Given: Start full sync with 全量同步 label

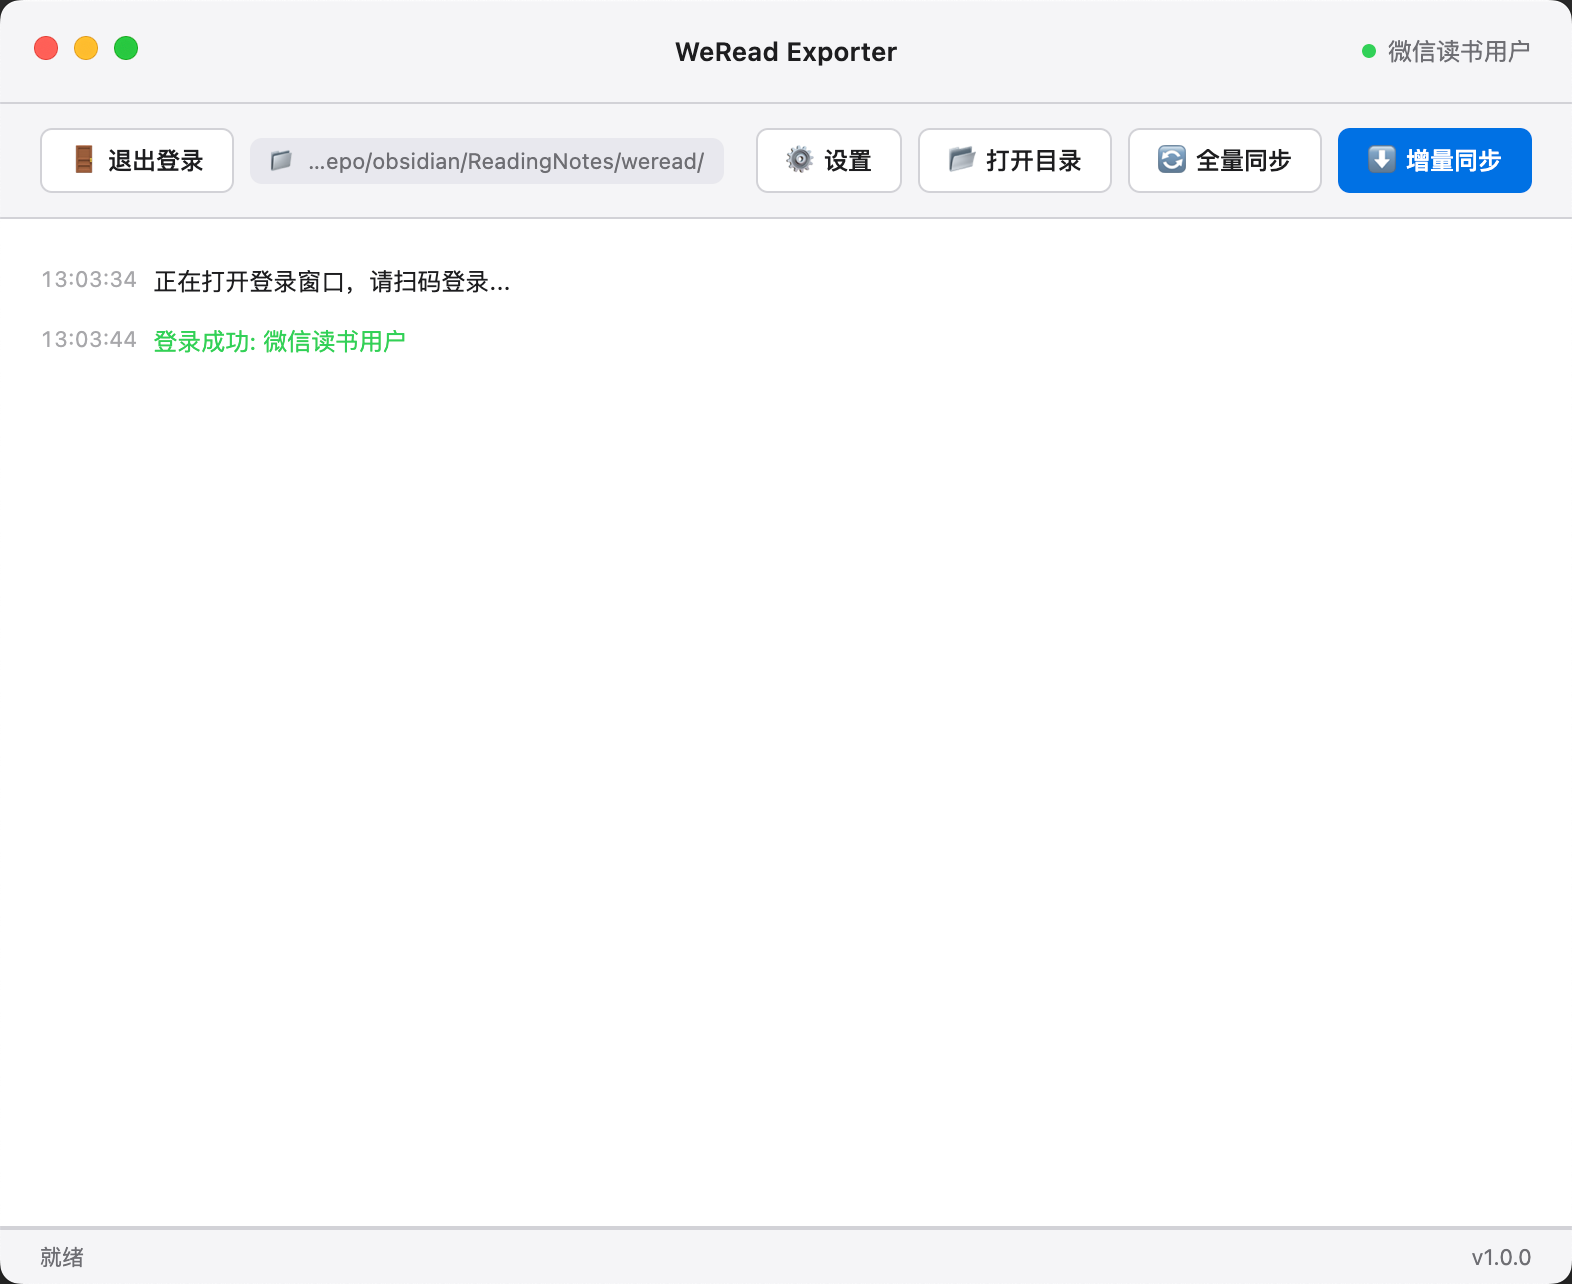Looking at the screenshot, I should [x=1244, y=161].
